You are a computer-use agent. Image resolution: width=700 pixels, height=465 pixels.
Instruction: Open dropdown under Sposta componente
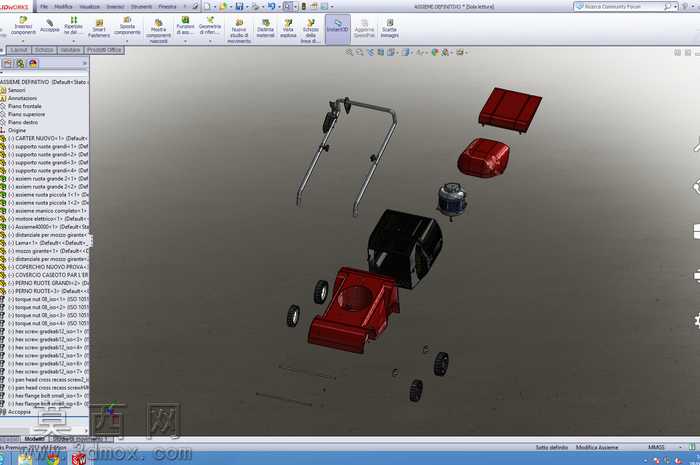click(127, 41)
